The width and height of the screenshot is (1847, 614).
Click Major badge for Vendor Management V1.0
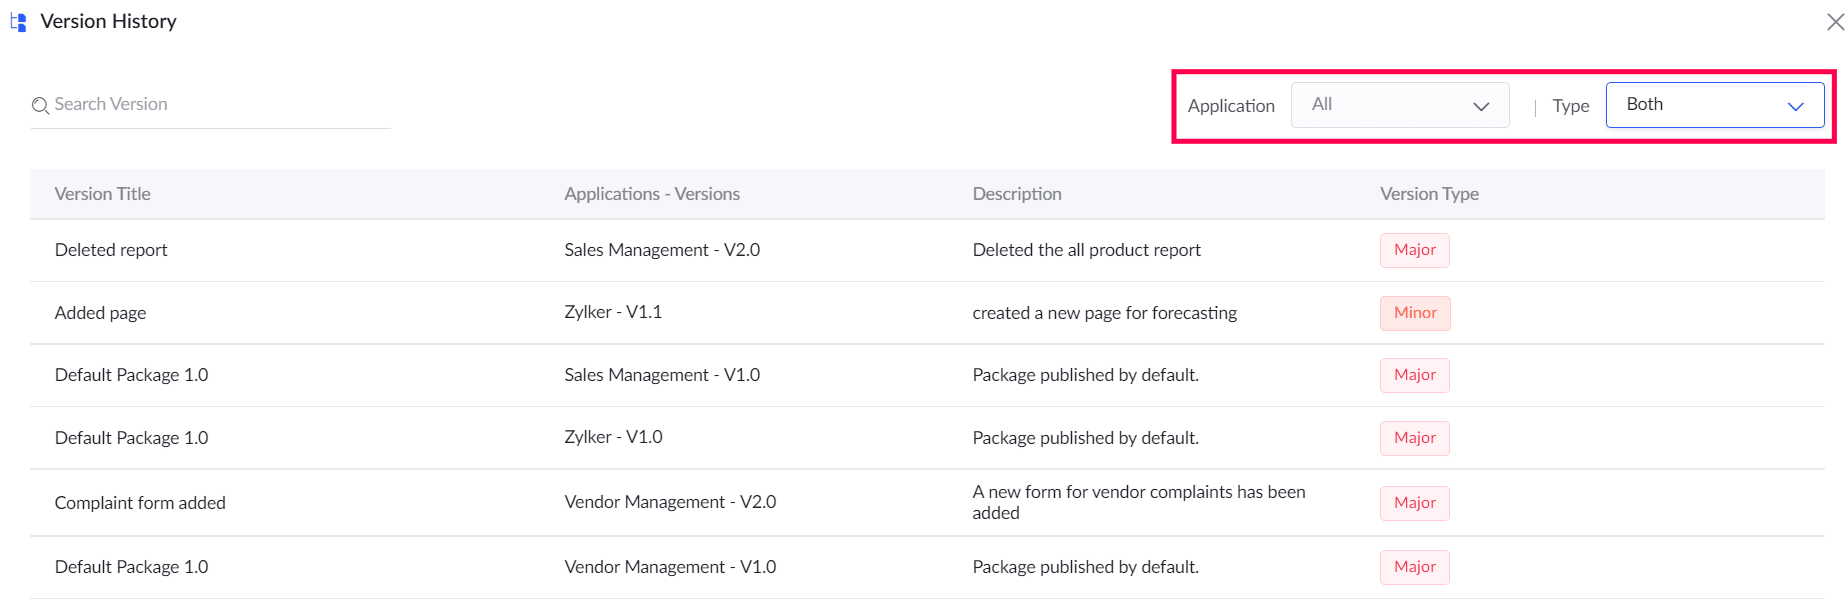pos(1414,567)
